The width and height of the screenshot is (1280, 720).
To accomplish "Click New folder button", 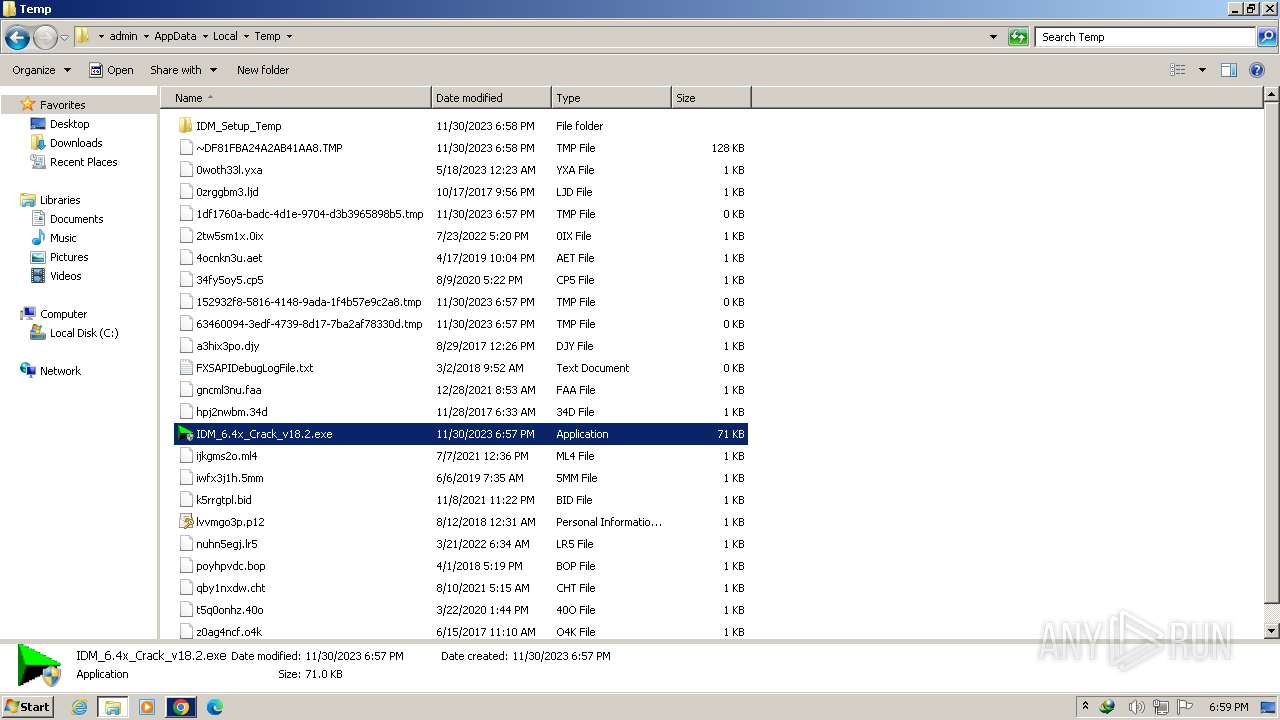I will coord(263,70).
